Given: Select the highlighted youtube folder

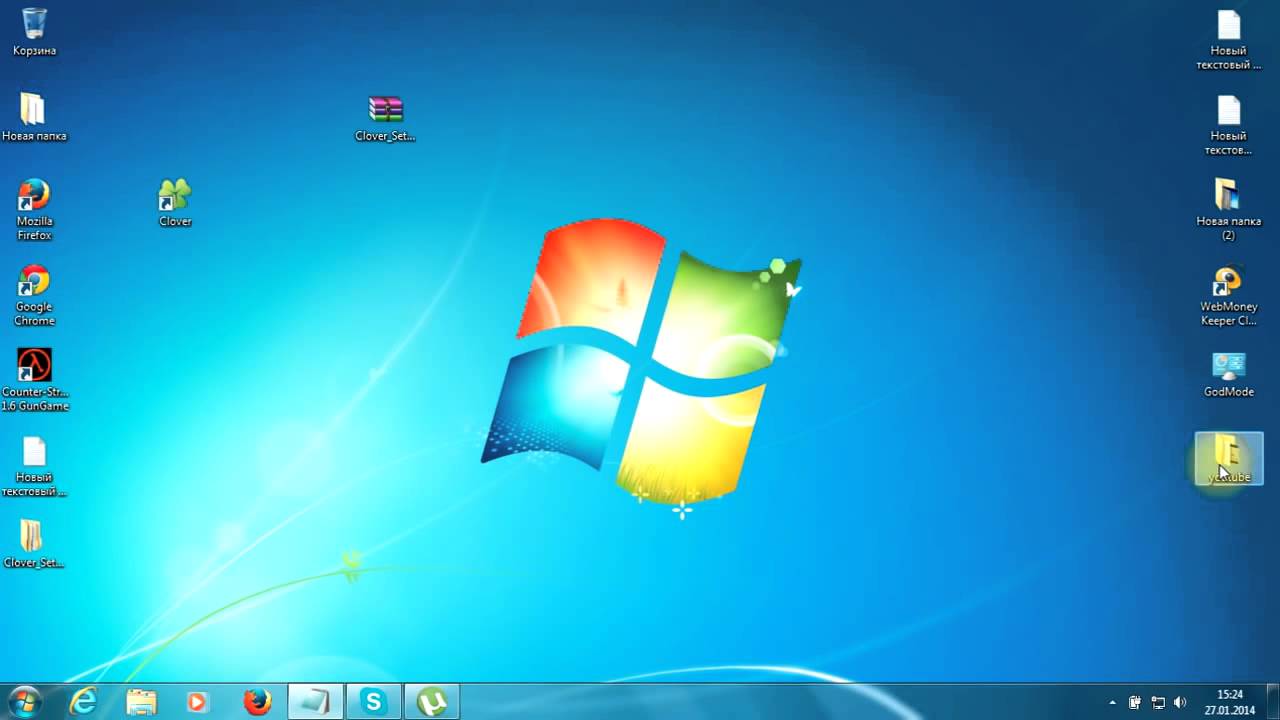Looking at the screenshot, I should 1229,459.
